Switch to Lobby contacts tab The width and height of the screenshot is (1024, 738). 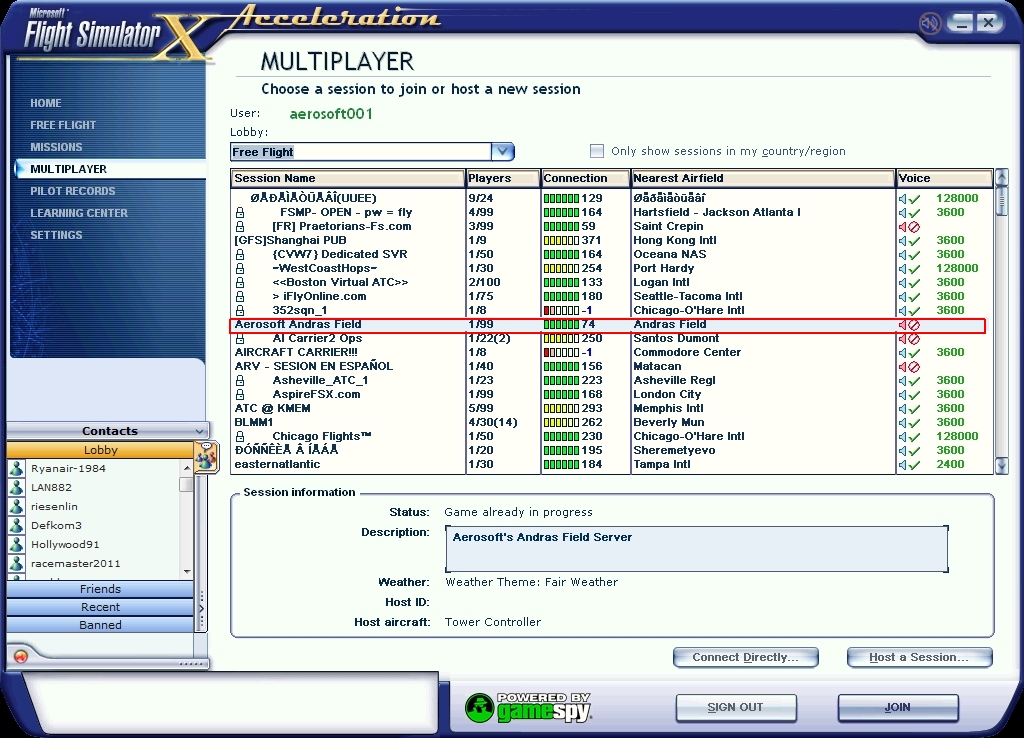[100, 450]
